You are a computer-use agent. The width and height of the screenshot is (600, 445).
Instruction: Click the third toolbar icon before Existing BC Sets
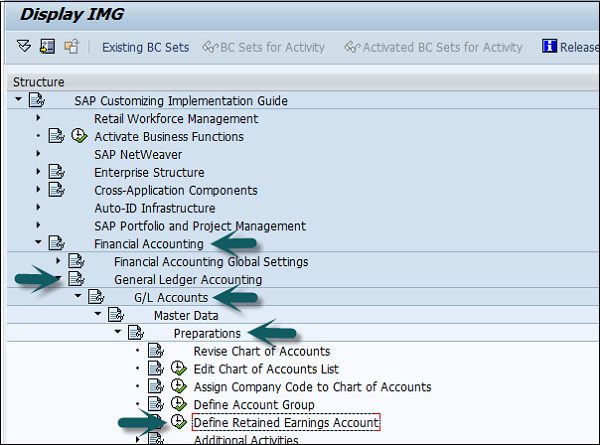click(x=71, y=47)
